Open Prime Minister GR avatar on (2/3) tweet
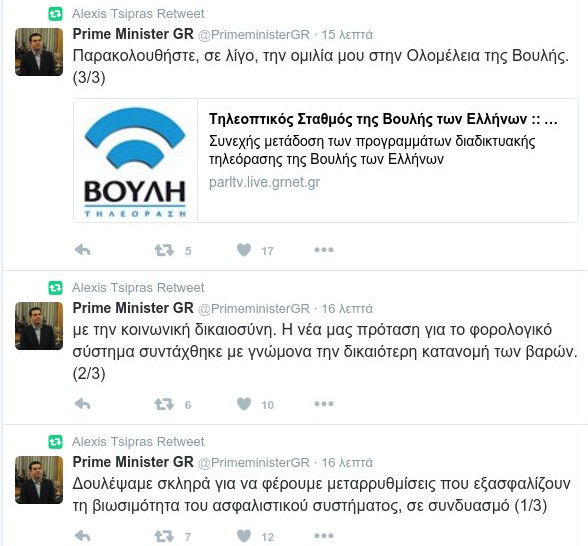The width and height of the screenshot is (588, 546). (39, 326)
